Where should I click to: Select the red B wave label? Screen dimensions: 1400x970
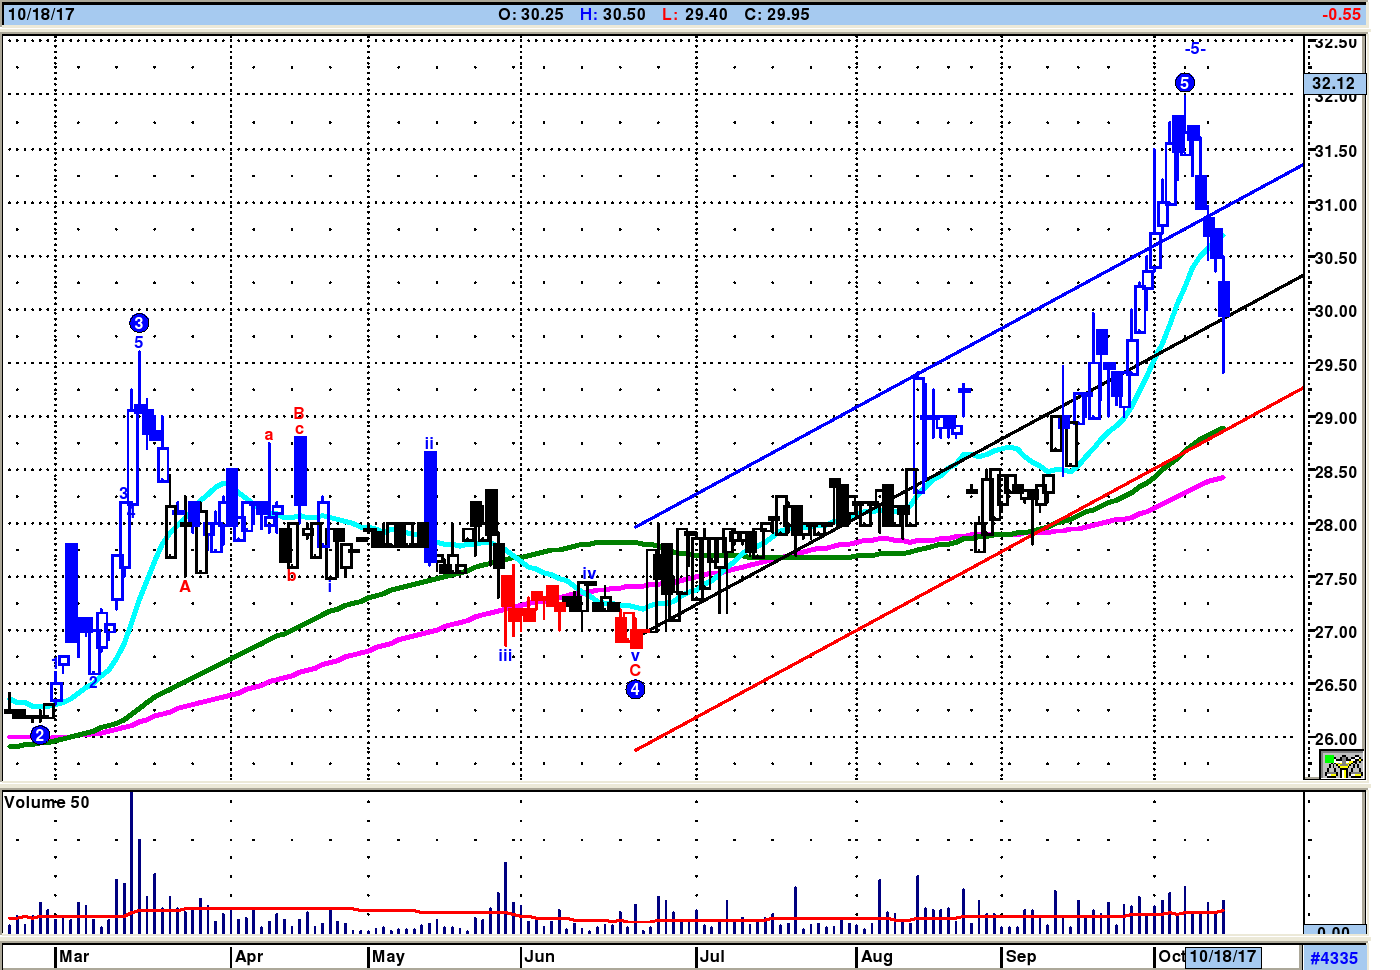298,413
